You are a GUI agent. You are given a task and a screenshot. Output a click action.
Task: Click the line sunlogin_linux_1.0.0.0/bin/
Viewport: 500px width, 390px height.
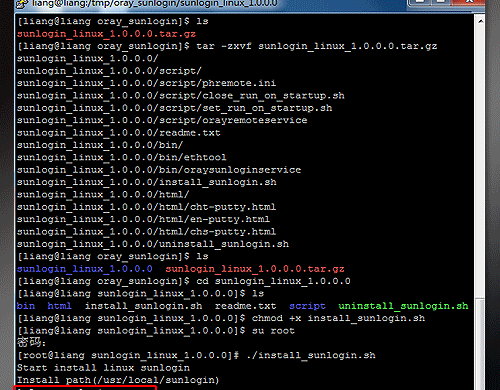click(100, 145)
